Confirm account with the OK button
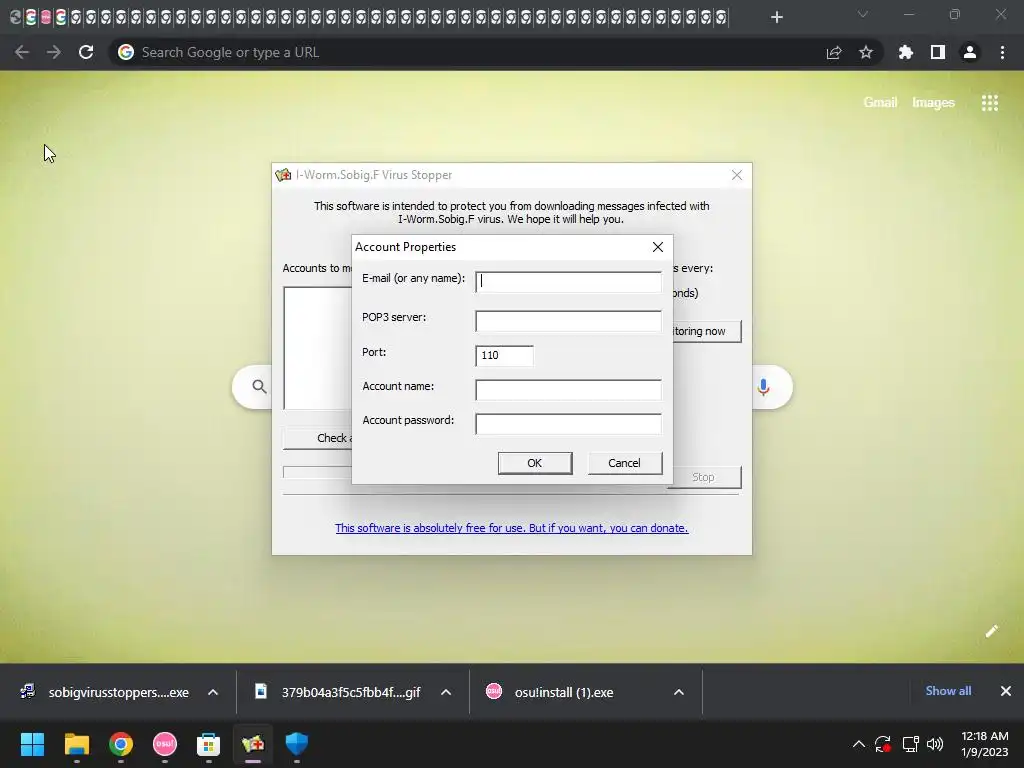The height and width of the screenshot is (768, 1024). click(535, 463)
